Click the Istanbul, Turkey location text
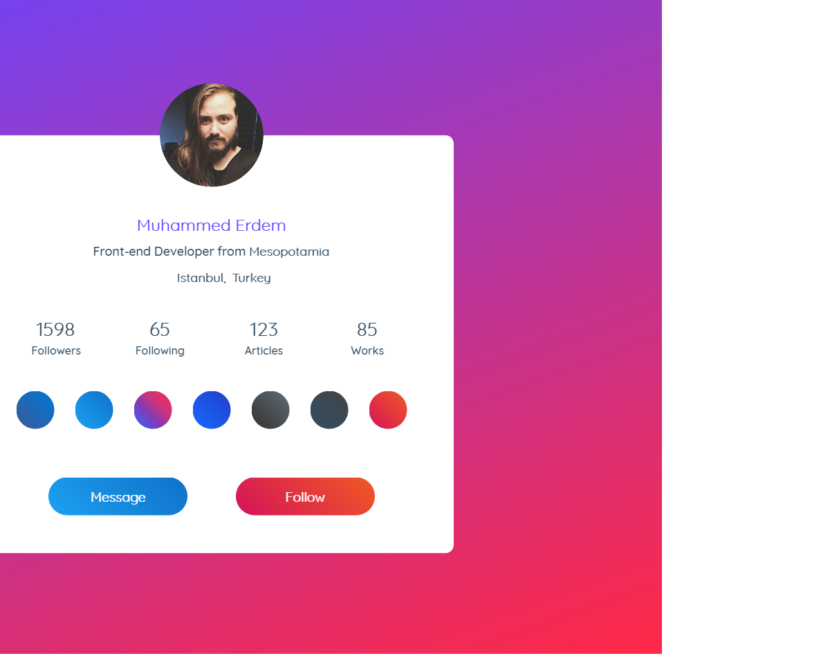 pyautogui.click(x=224, y=278)
